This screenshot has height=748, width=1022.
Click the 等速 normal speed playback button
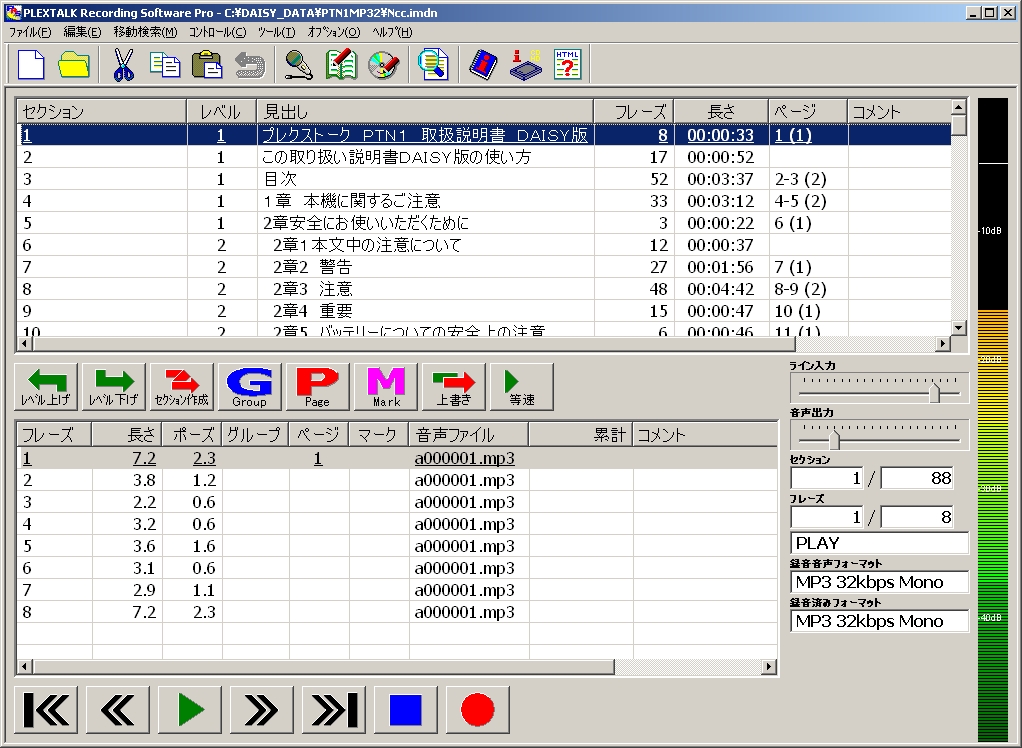[x=521, y=387]
